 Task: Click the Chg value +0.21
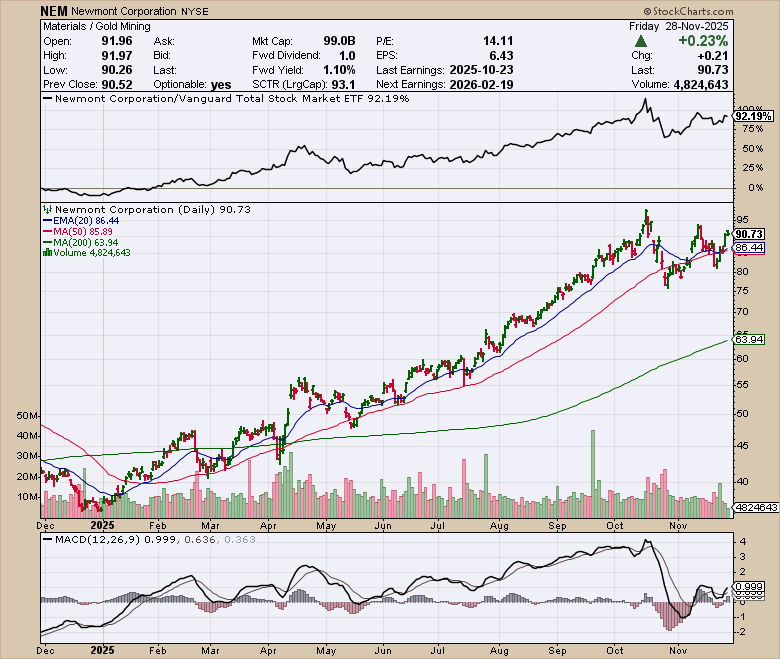pos(714,55)
